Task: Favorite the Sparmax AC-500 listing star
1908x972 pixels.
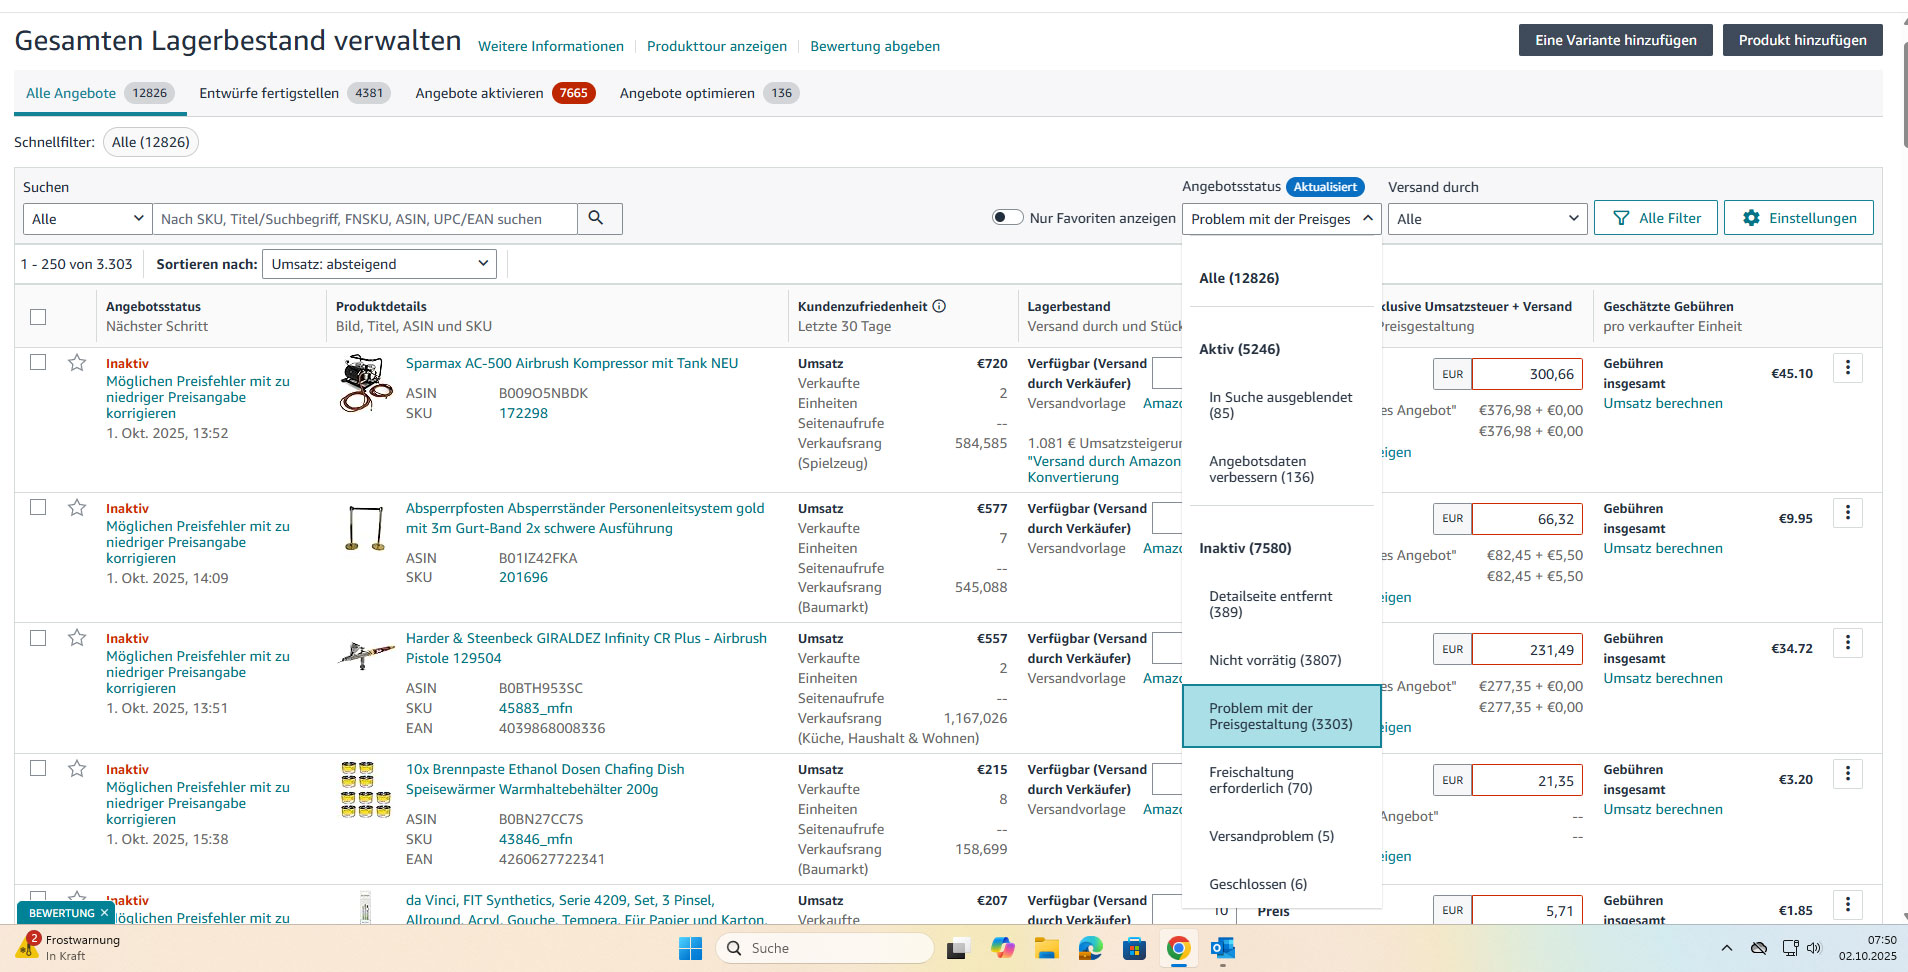Action: pos(77,363)
